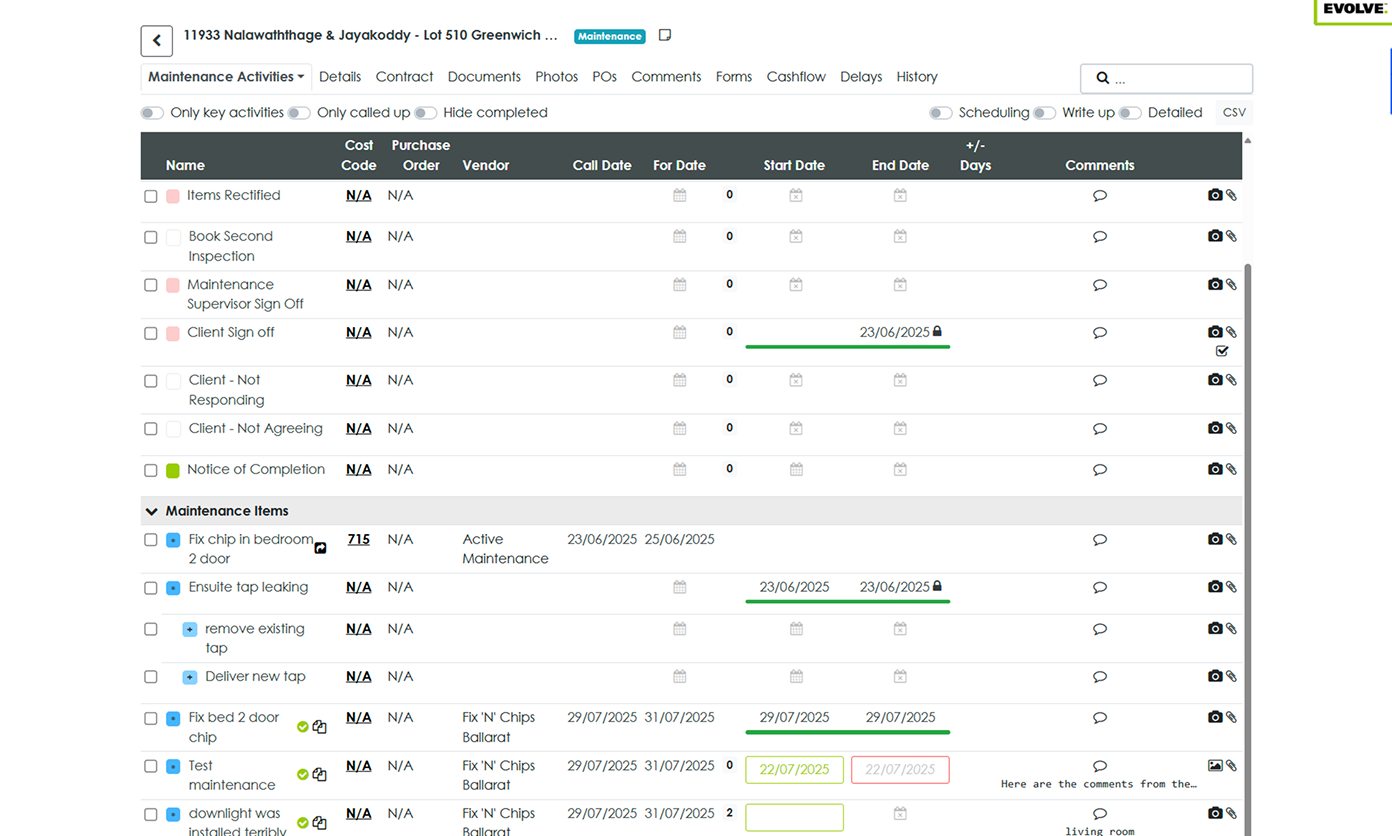
Task: Click the Maintenance status badge
Action: (x=609, y=36)
